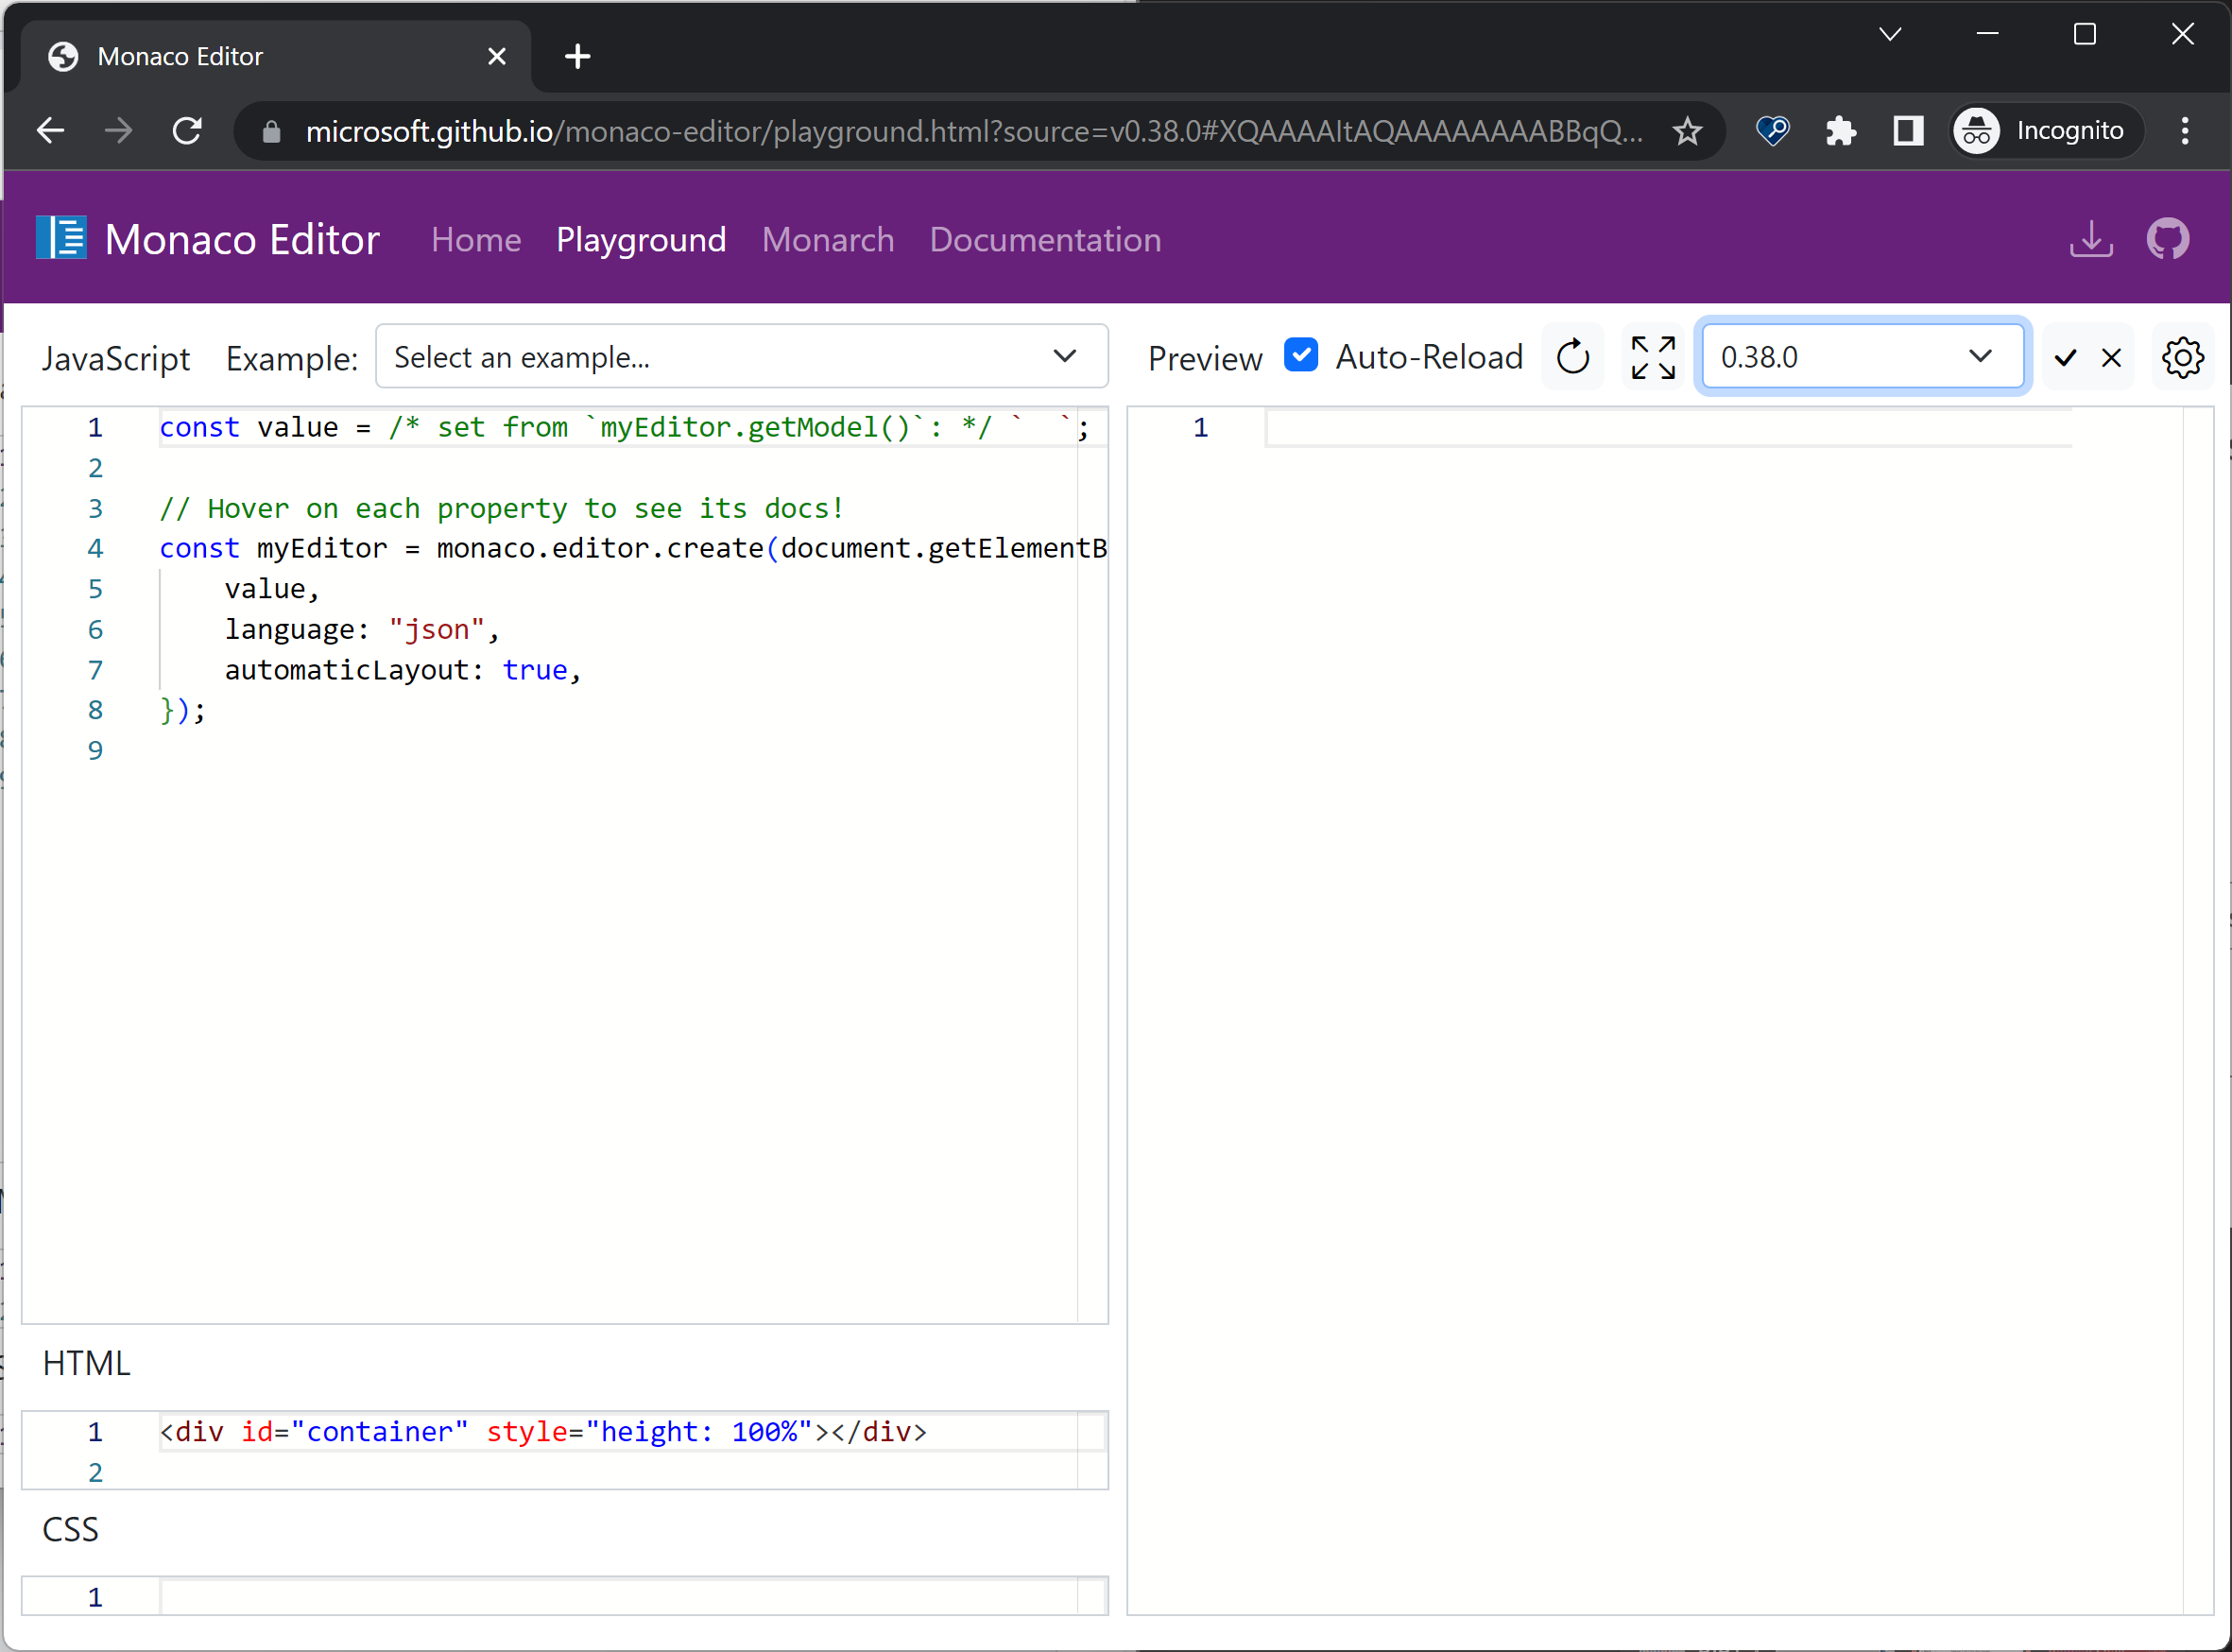Open the Select an example dropdown
The width and height of the screenshot is (2232, 1652).
point(742,356)
